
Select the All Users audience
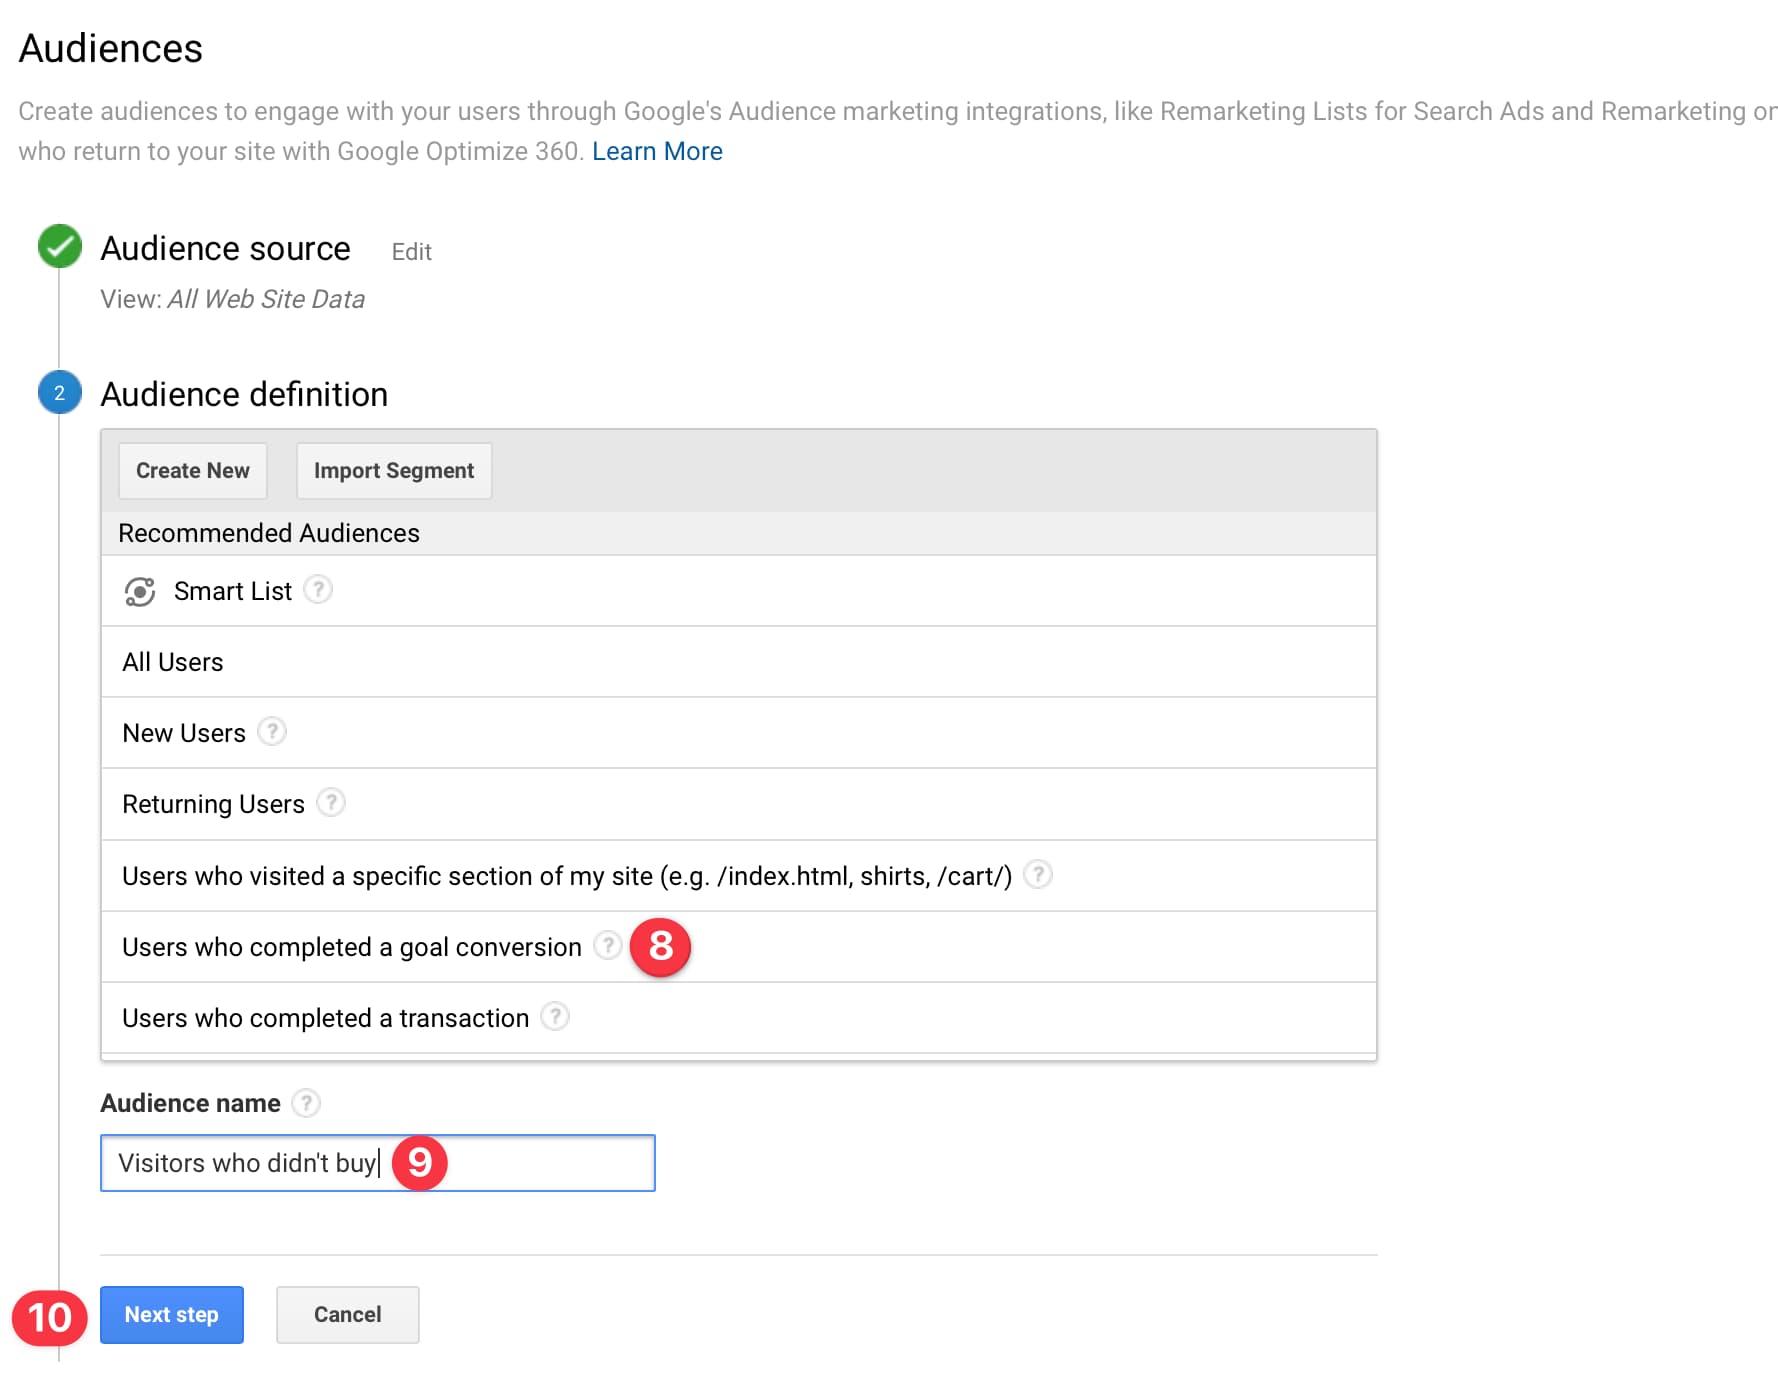point(739,662)
